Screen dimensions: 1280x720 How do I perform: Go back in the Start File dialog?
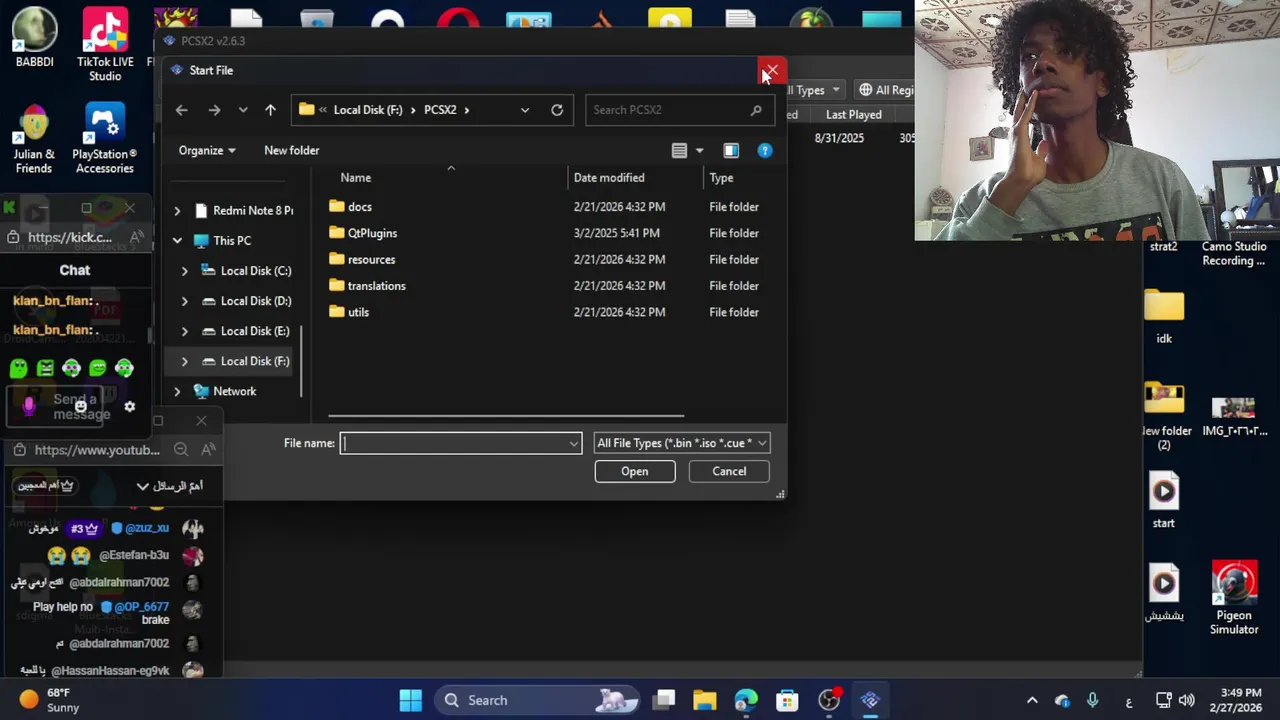pyautogui.click(x=181, y=110)
